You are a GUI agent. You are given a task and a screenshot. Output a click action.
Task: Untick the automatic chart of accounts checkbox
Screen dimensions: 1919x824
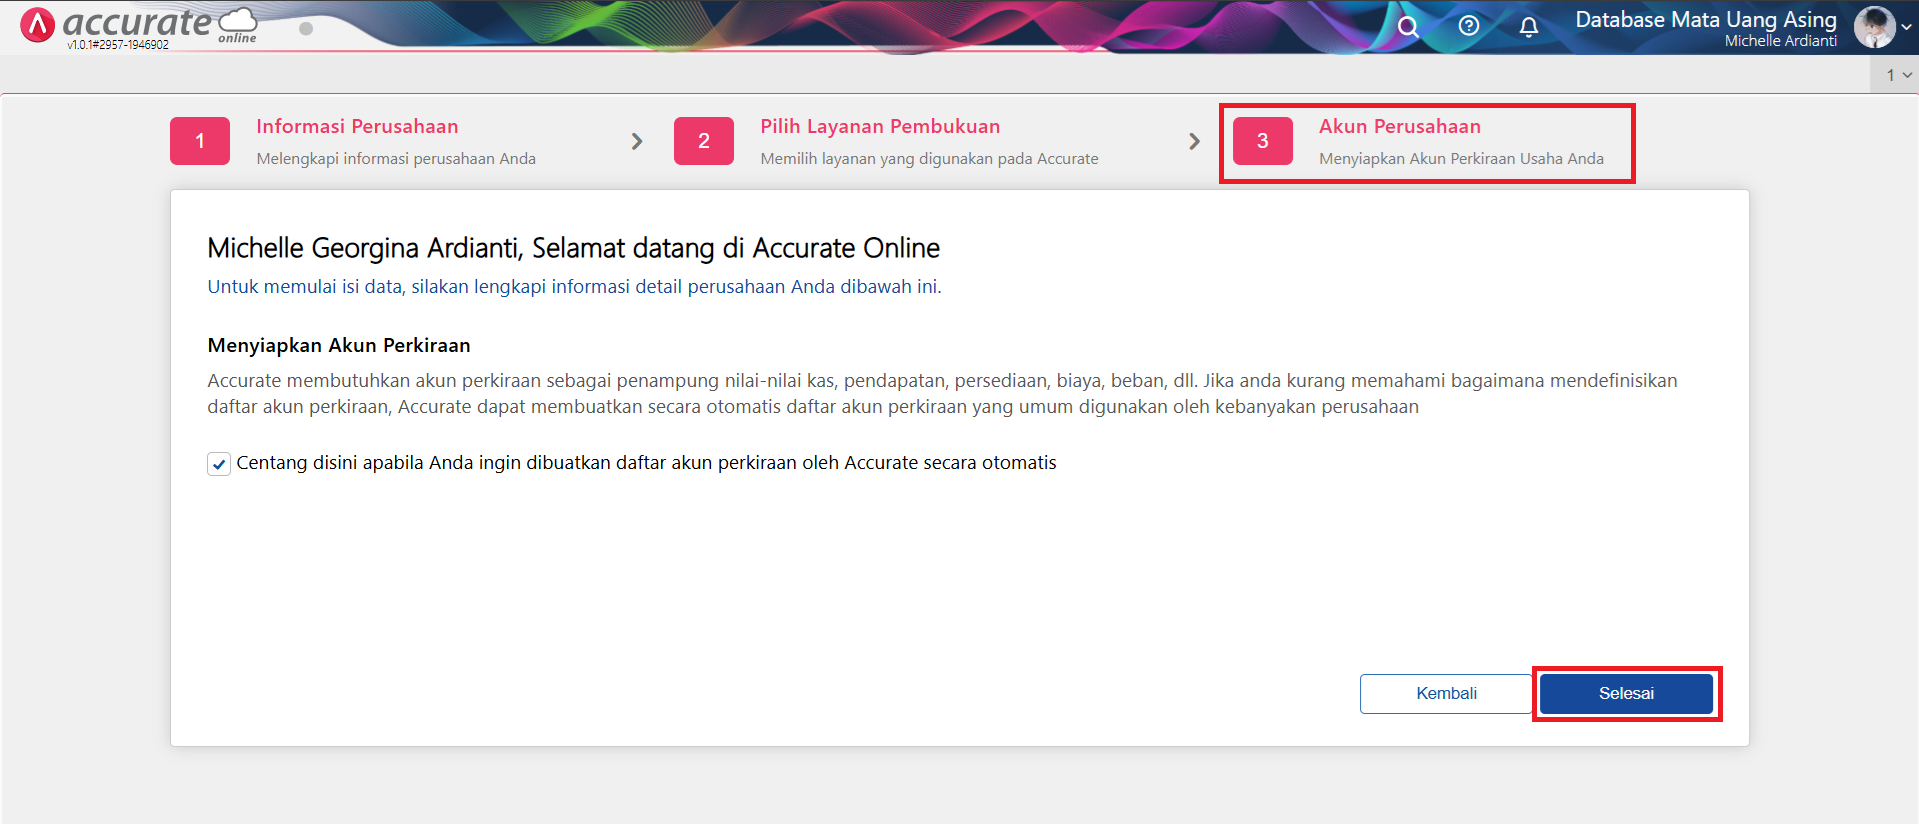219,464
